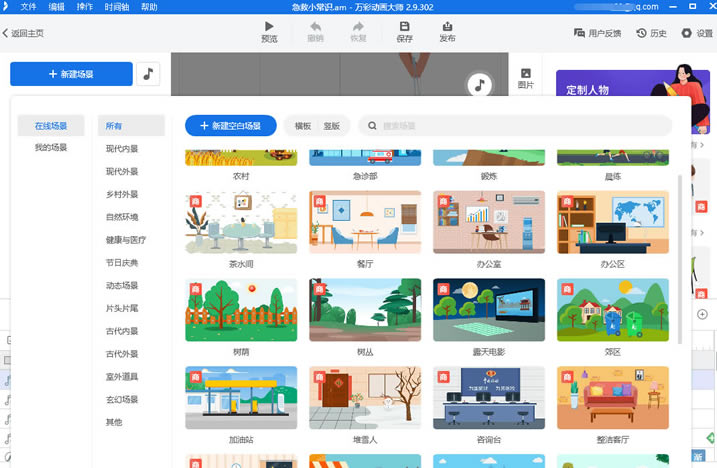The width and height of the screenshot is (717, 468).
Task: Select 室外道具 category
Action: pos(122,377)
